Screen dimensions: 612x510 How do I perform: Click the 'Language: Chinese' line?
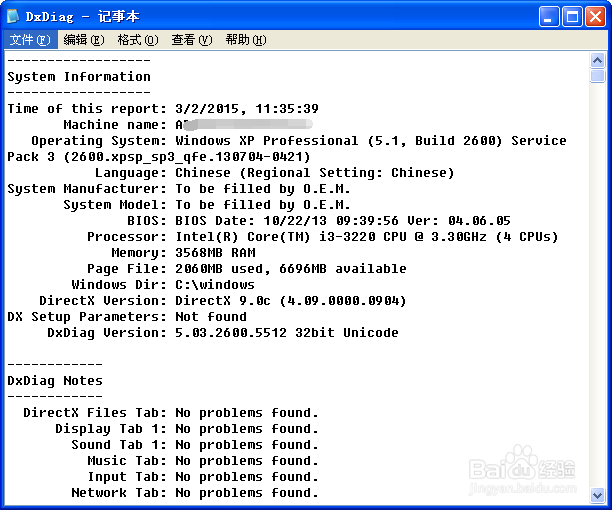coord(275,172)
